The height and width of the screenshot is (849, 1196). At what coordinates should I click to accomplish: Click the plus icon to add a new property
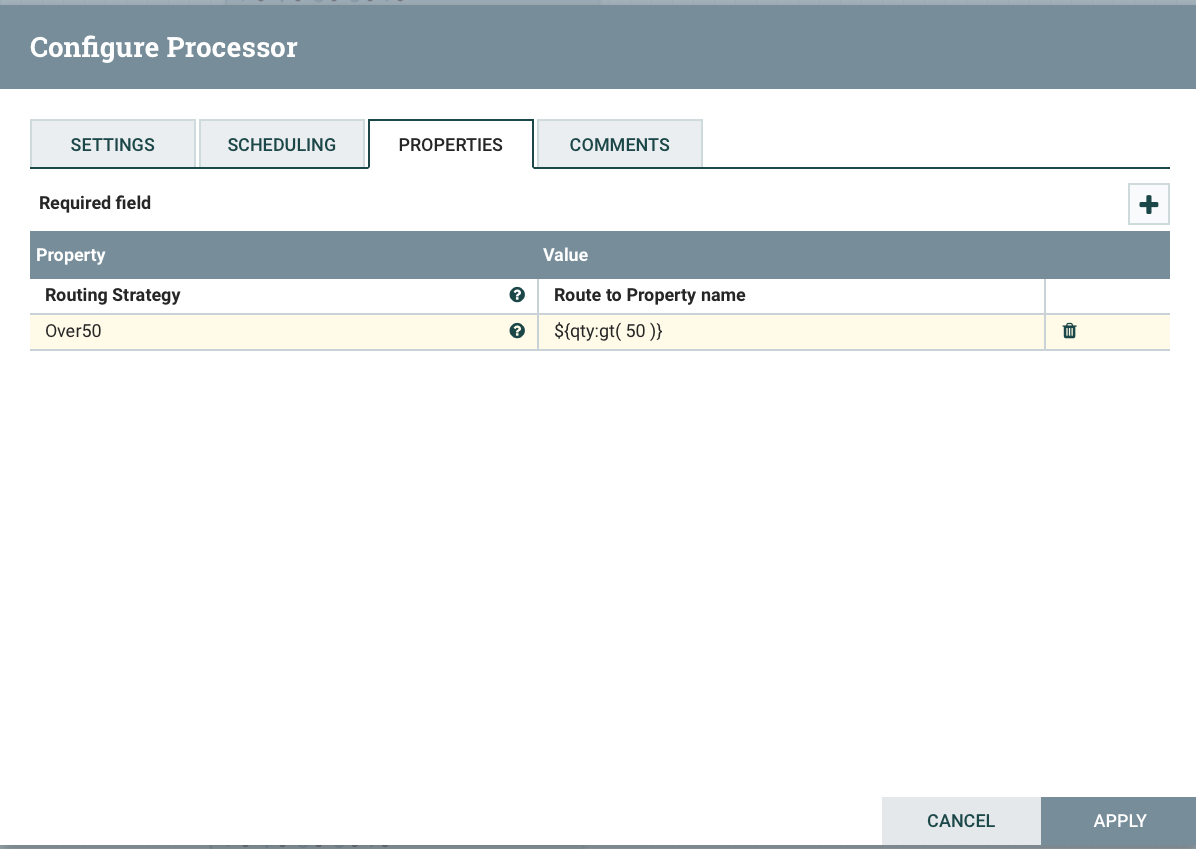pyautogui.click(x=1148, y=203)
